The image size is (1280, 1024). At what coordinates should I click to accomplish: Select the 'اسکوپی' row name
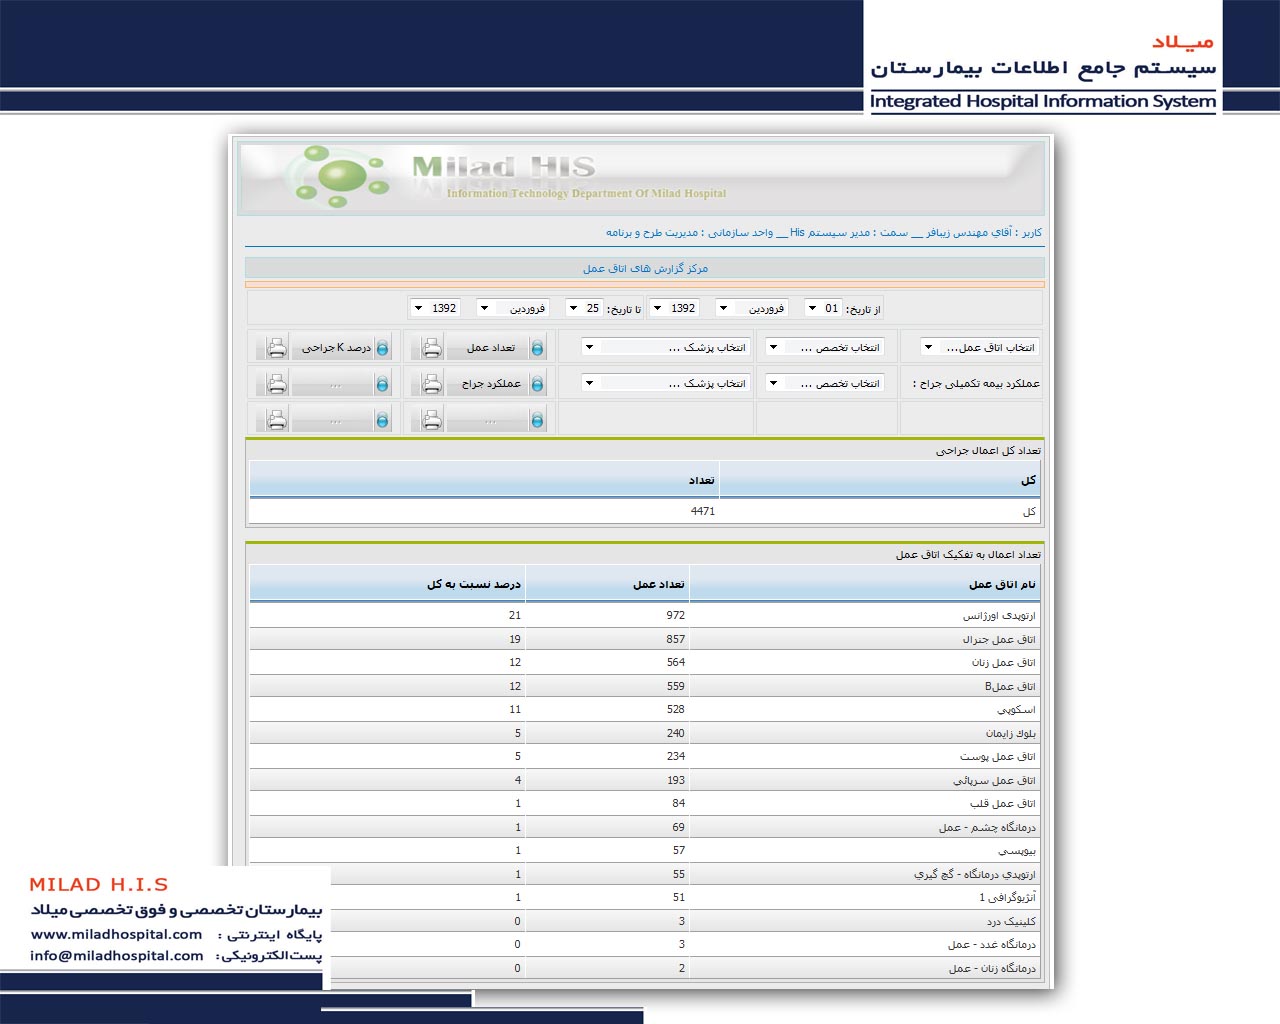(x=1016, y=709)
